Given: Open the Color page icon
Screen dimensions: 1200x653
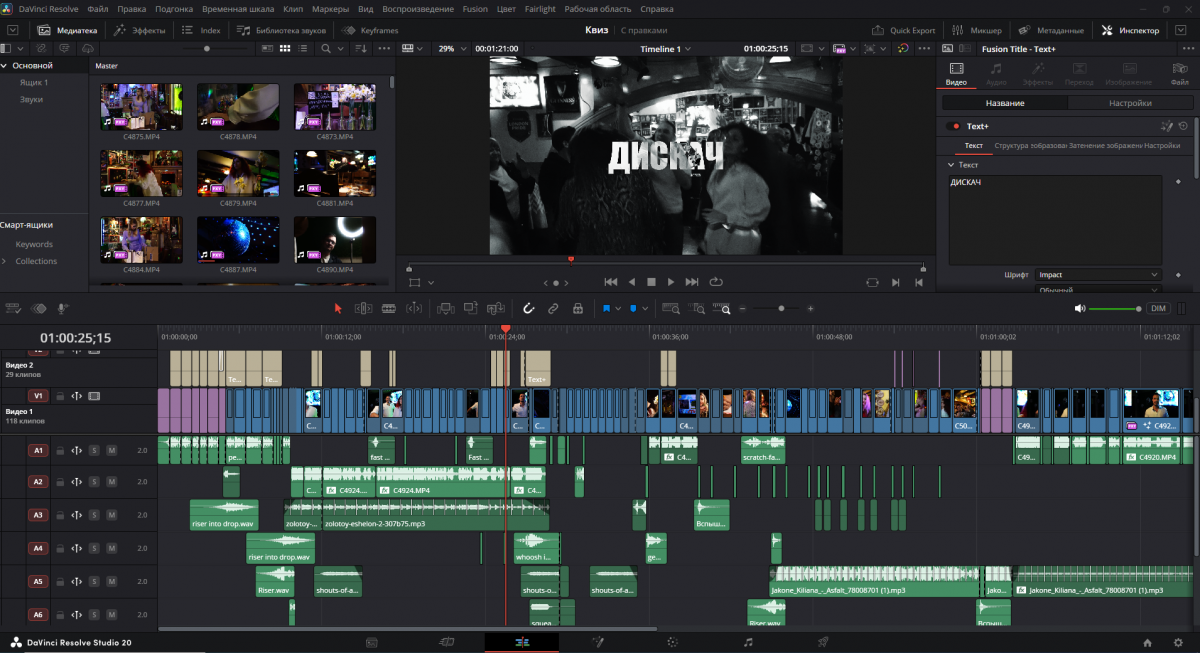Looking at the screenshot, I should click(673, 642).
